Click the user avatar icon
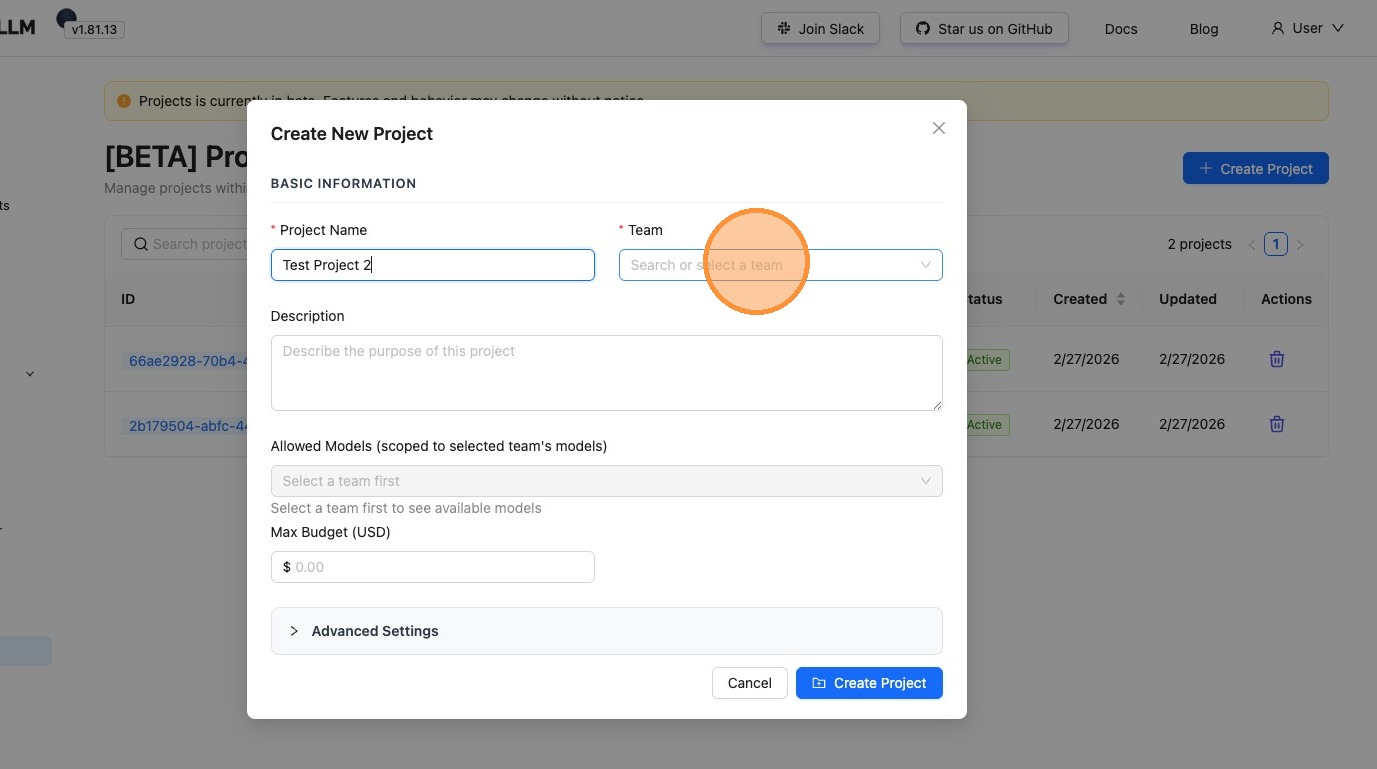This screenshot has width=1377, height=769. pyautogui.click(x=1277, y=29)
